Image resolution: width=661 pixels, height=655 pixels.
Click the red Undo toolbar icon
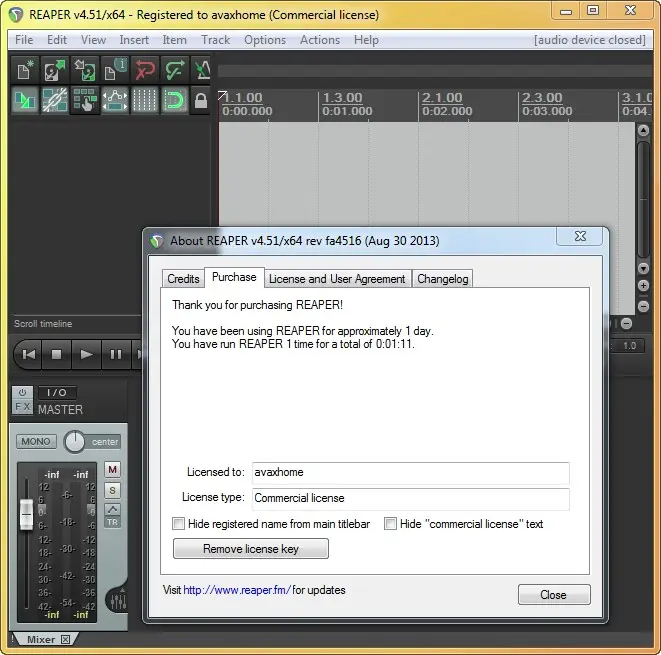pos(145,70)
